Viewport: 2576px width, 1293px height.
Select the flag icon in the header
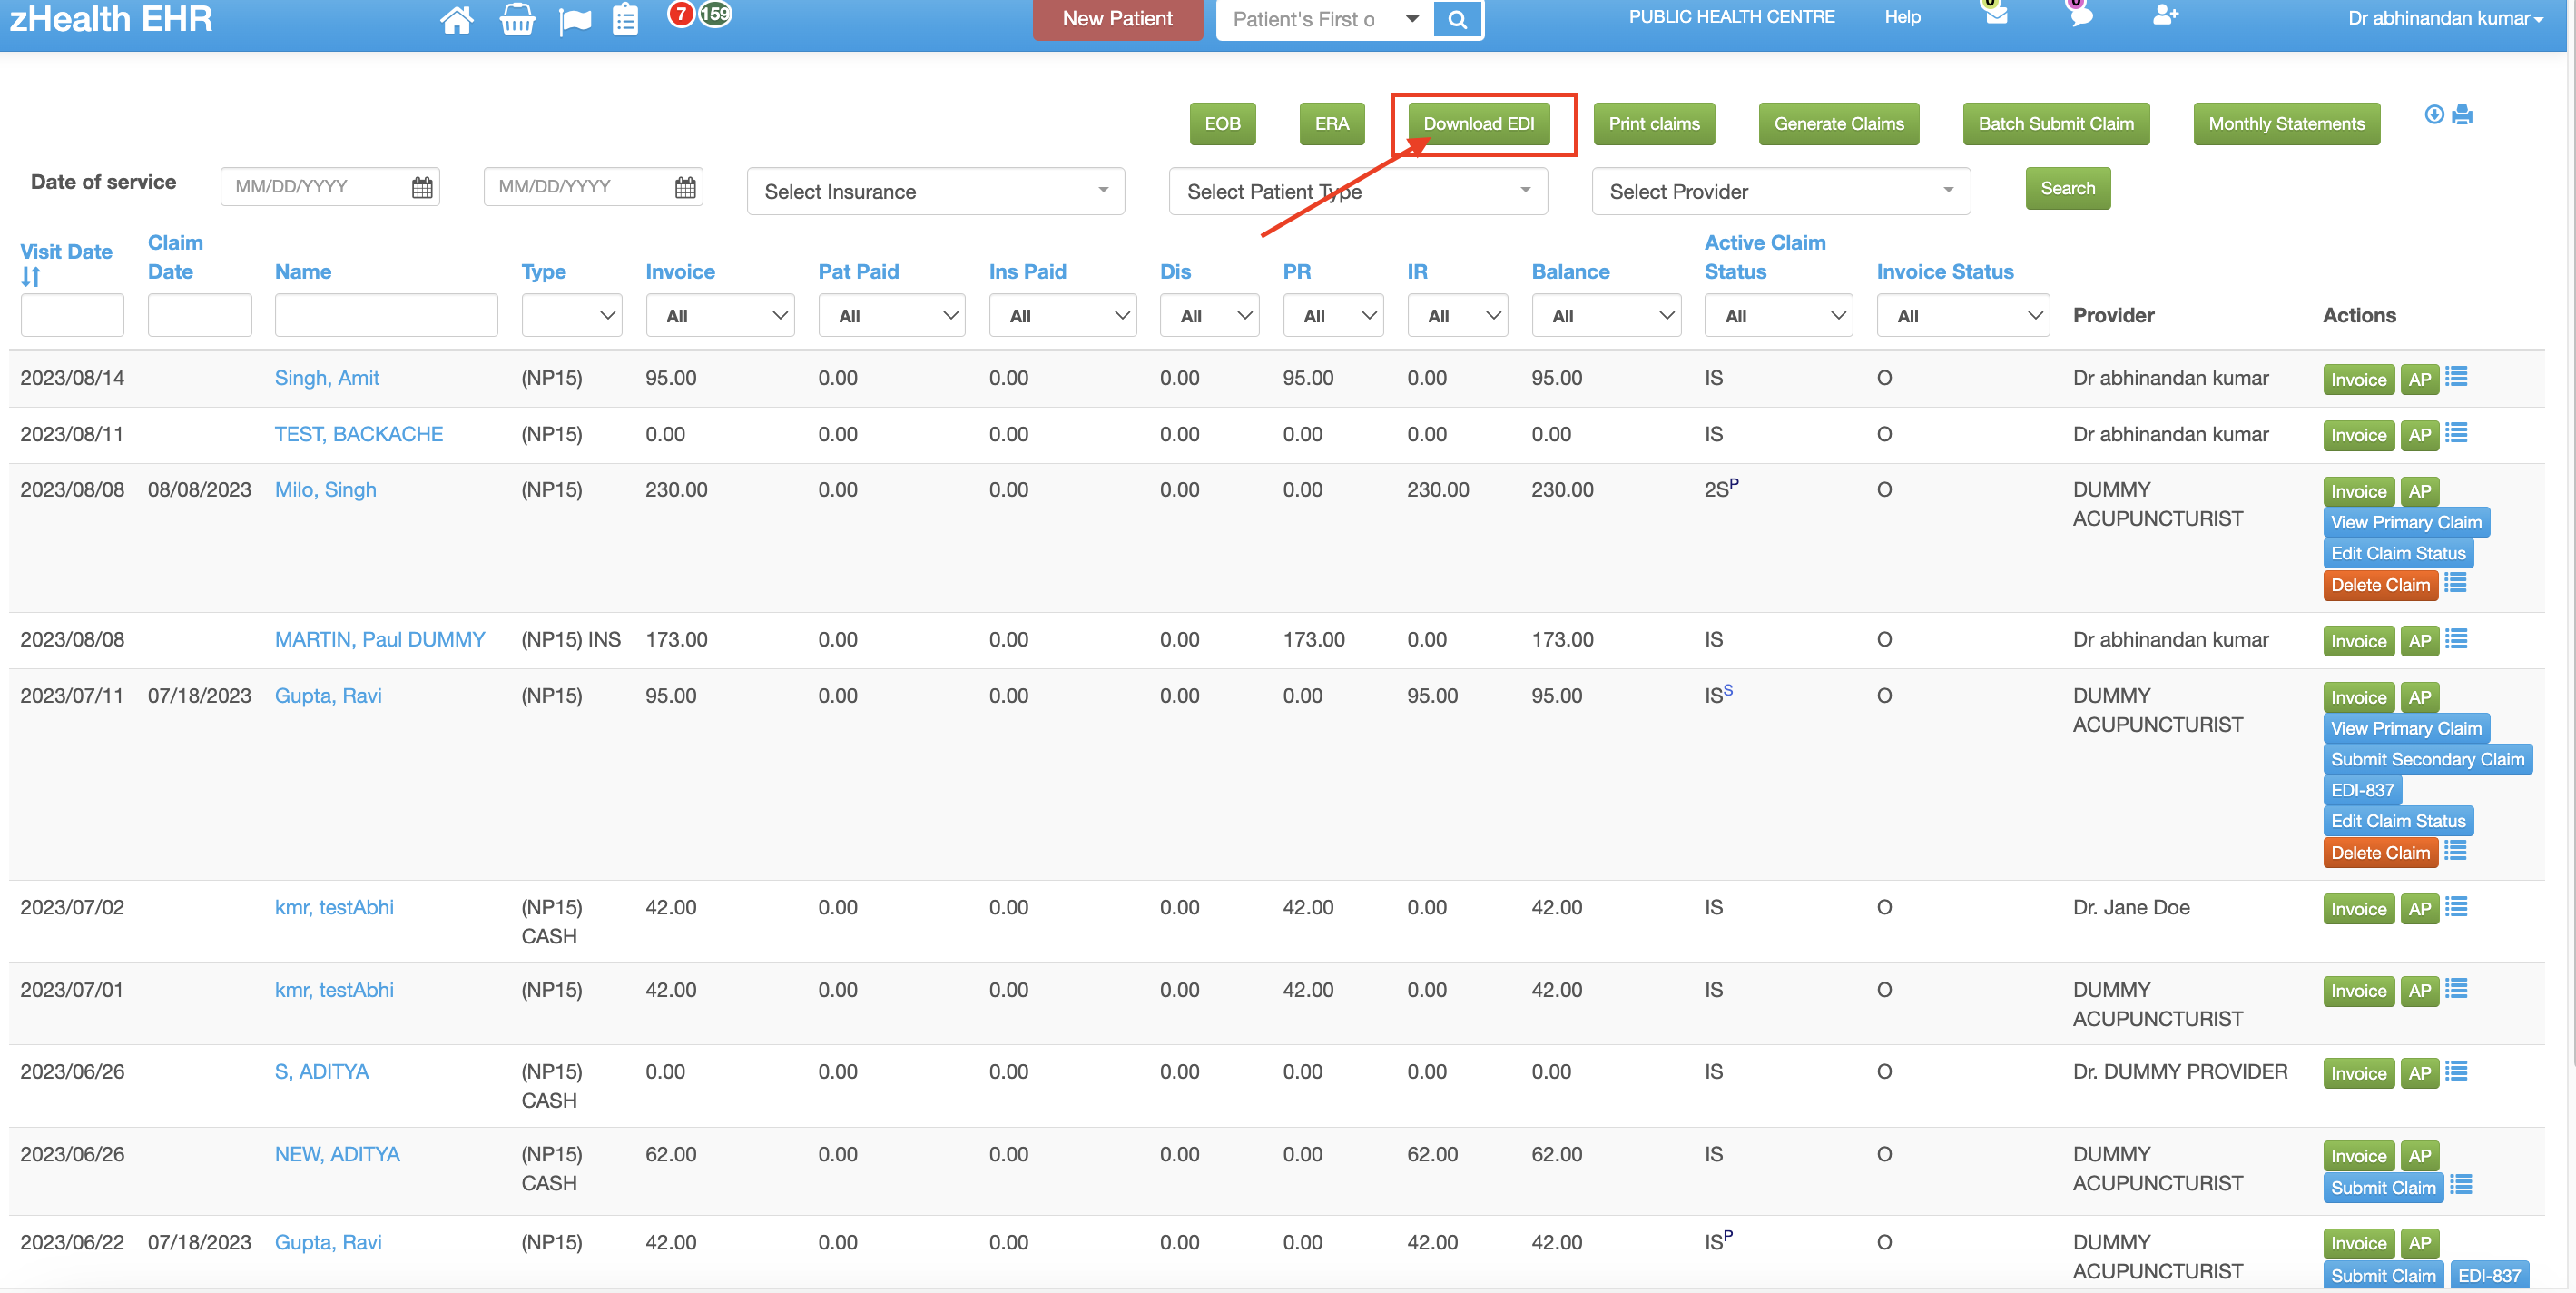coord(575,19)
